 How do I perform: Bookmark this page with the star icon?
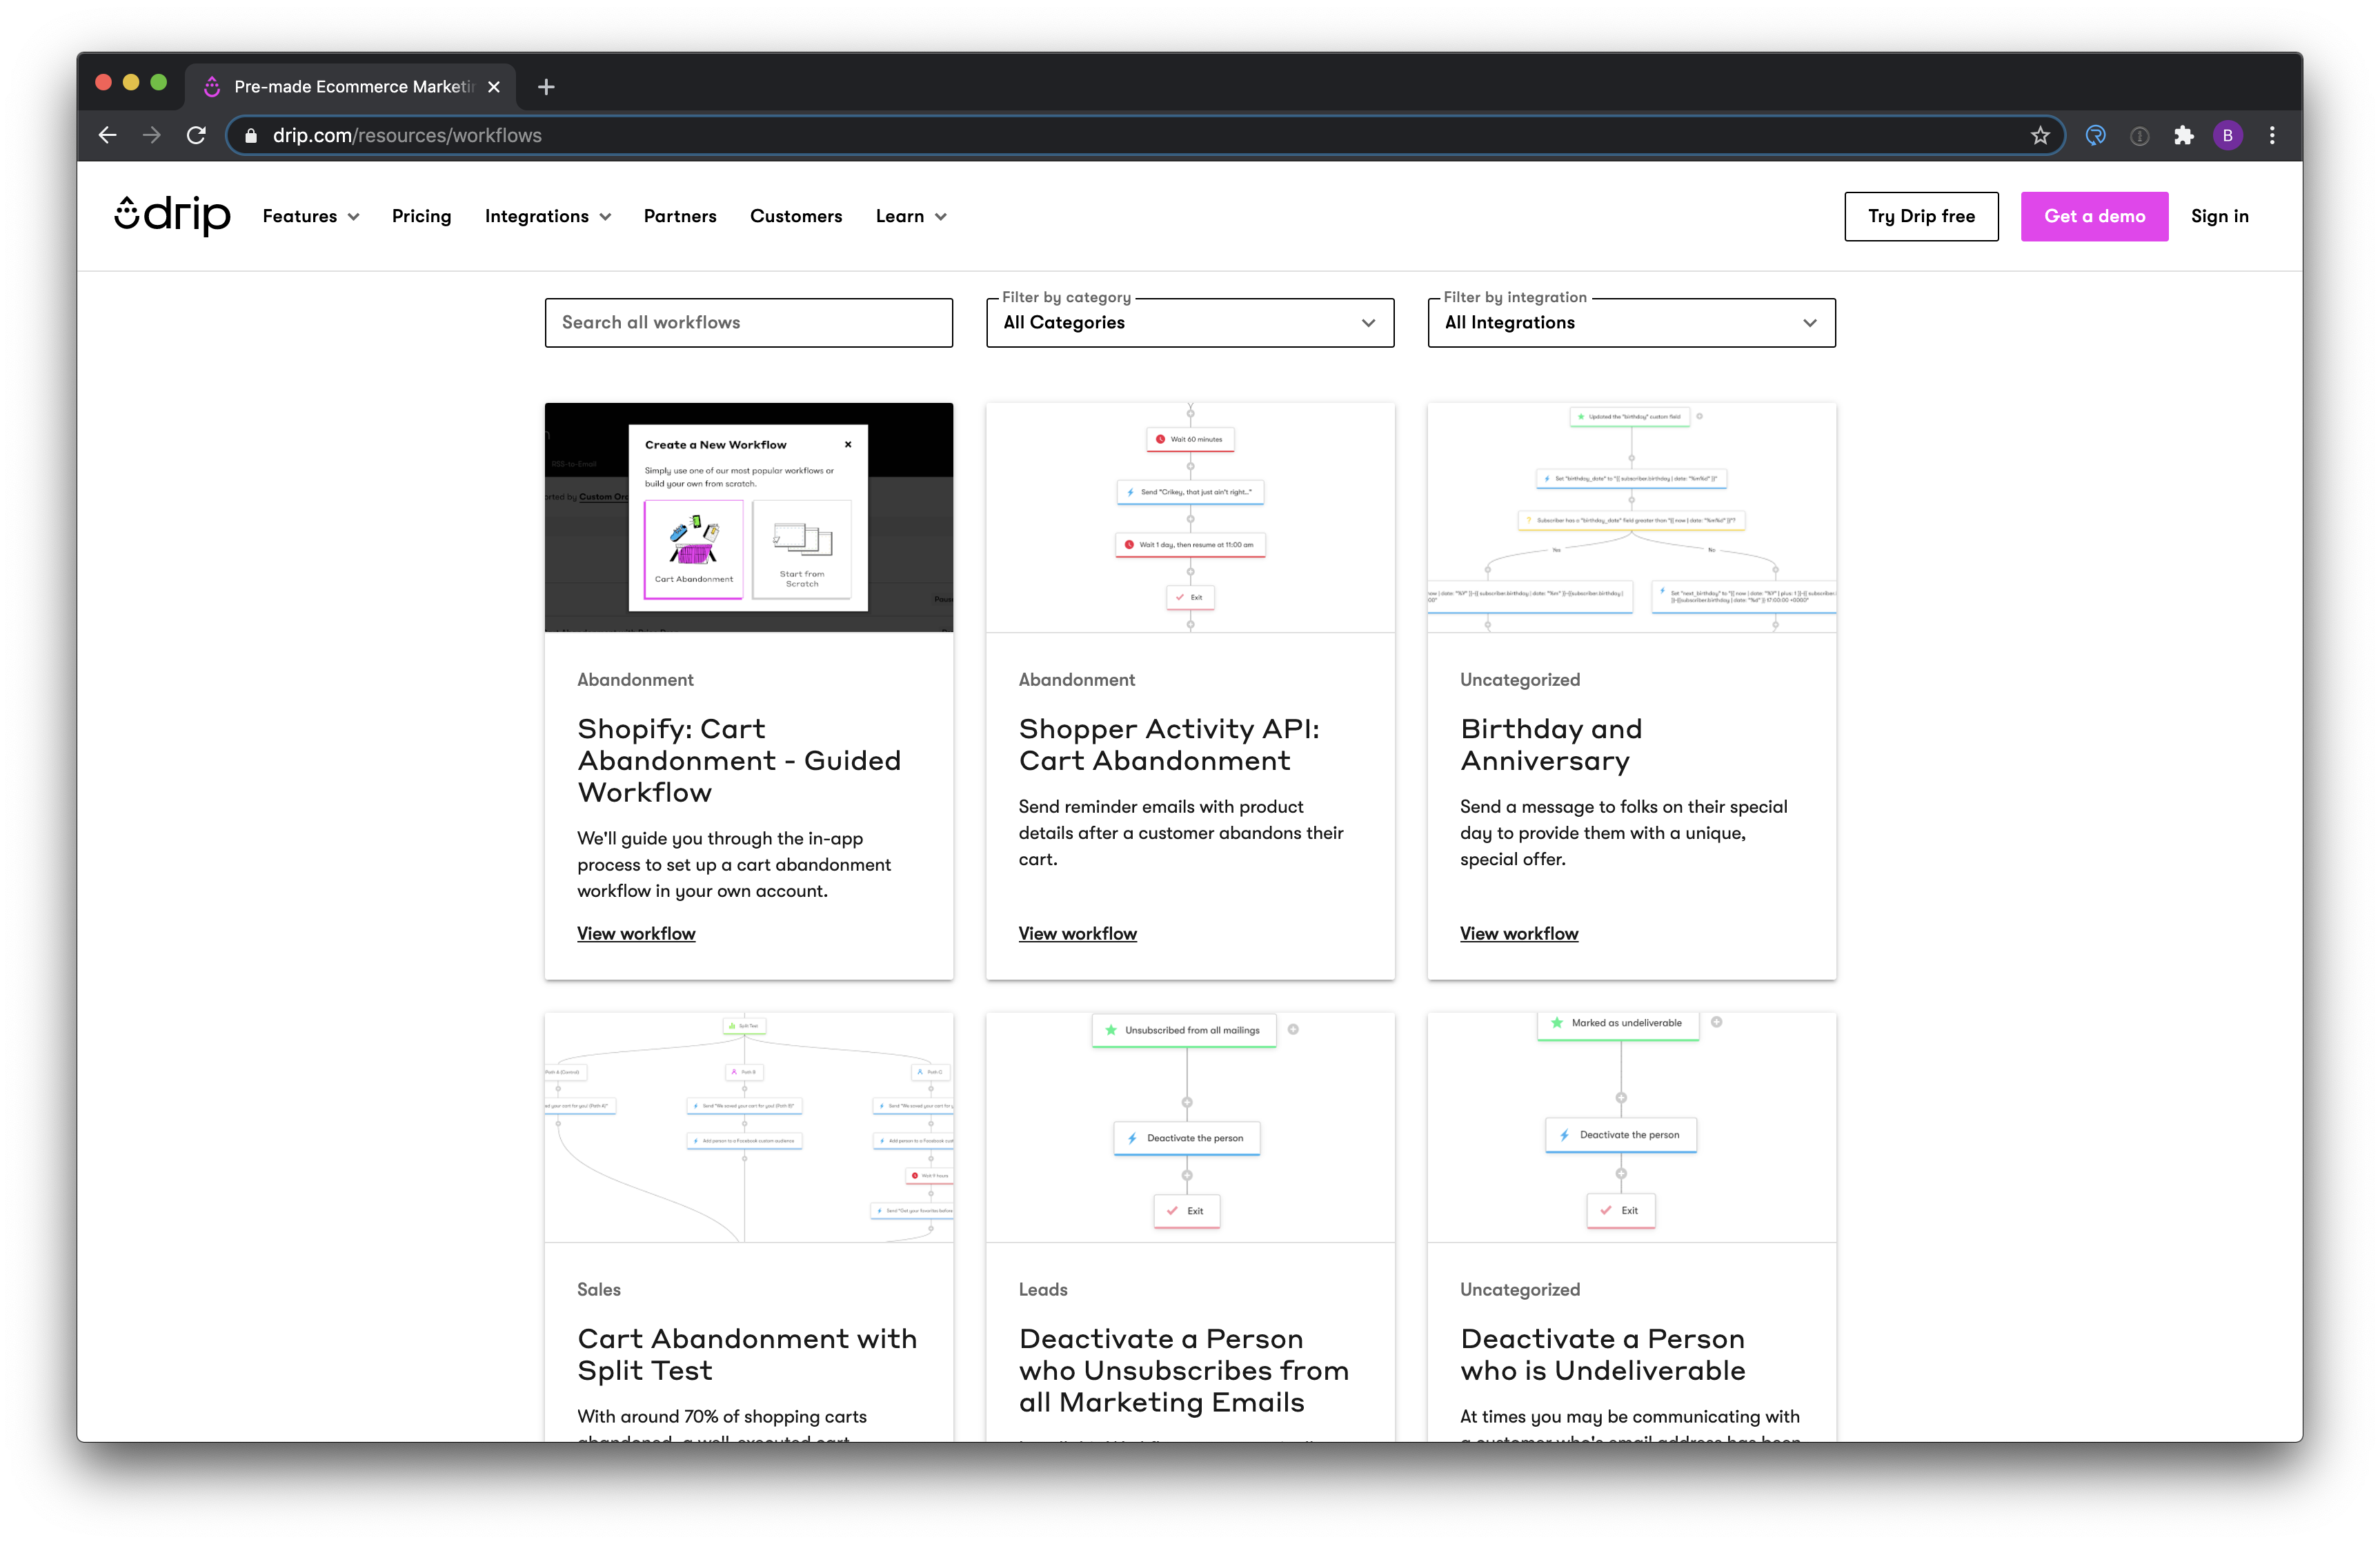tap(2040, 135)
